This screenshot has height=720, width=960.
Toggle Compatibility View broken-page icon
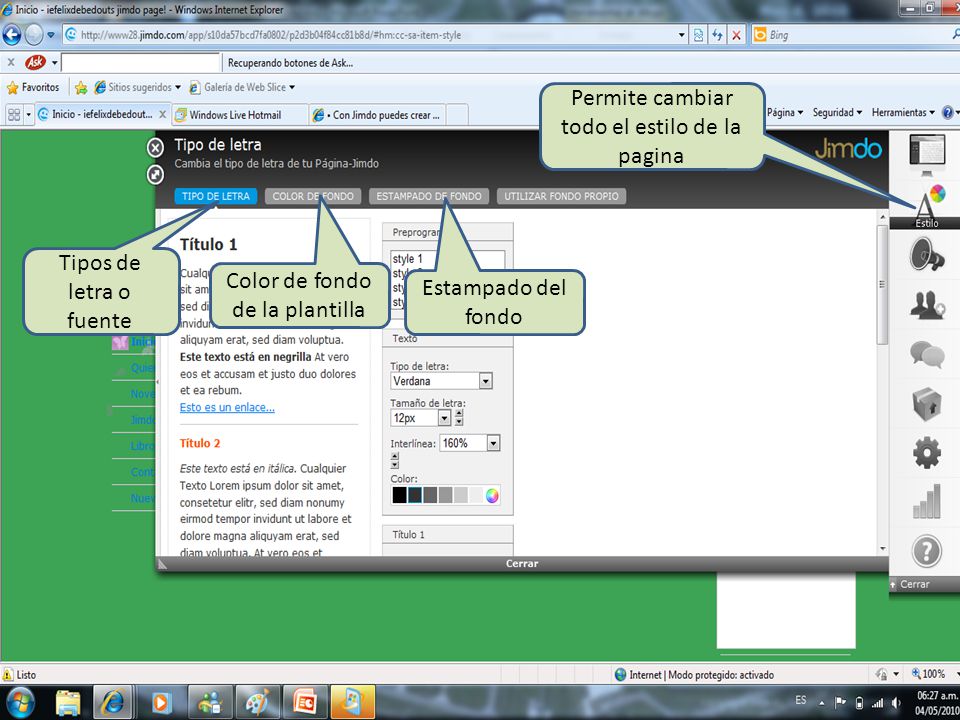tap(698, 35)
